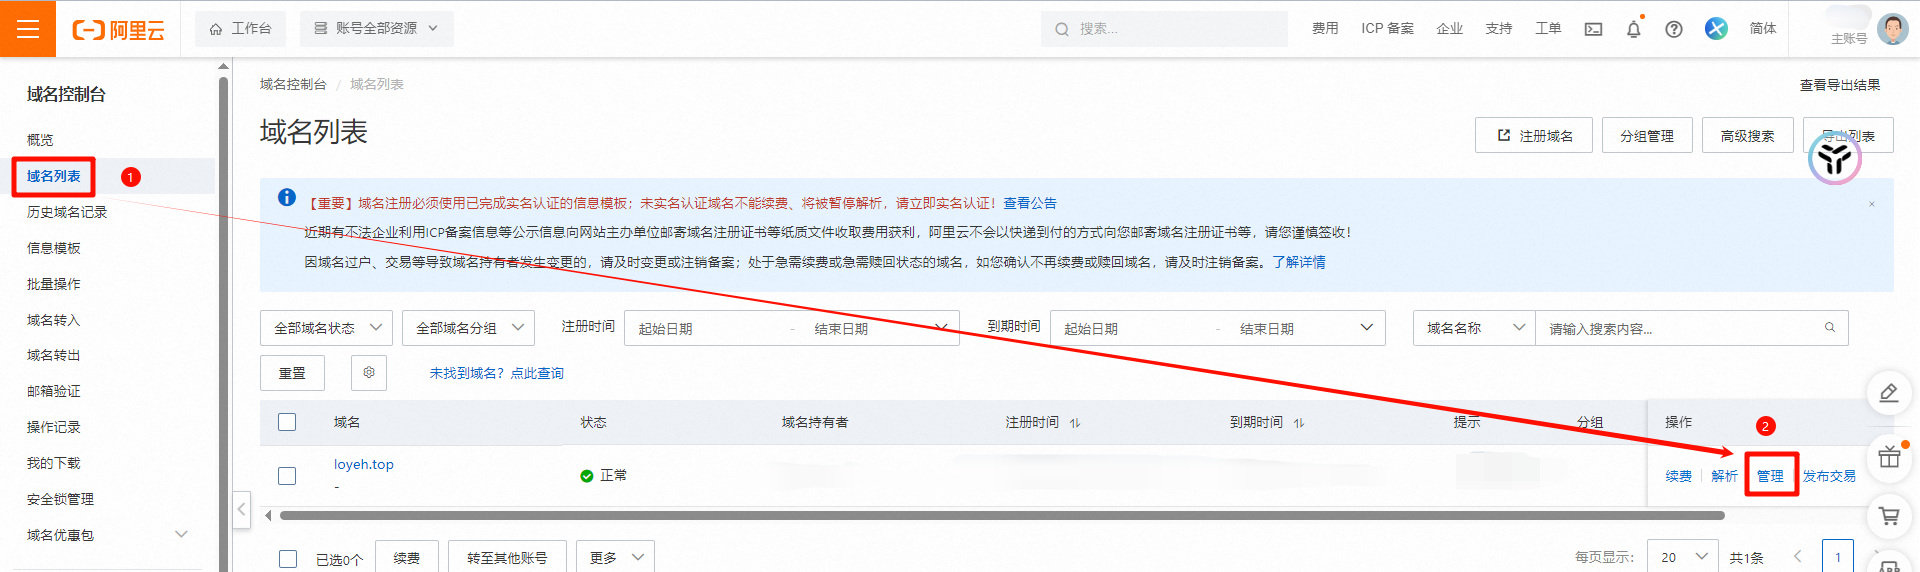Open the help question-mark icon

click(x=1674, y=29)
